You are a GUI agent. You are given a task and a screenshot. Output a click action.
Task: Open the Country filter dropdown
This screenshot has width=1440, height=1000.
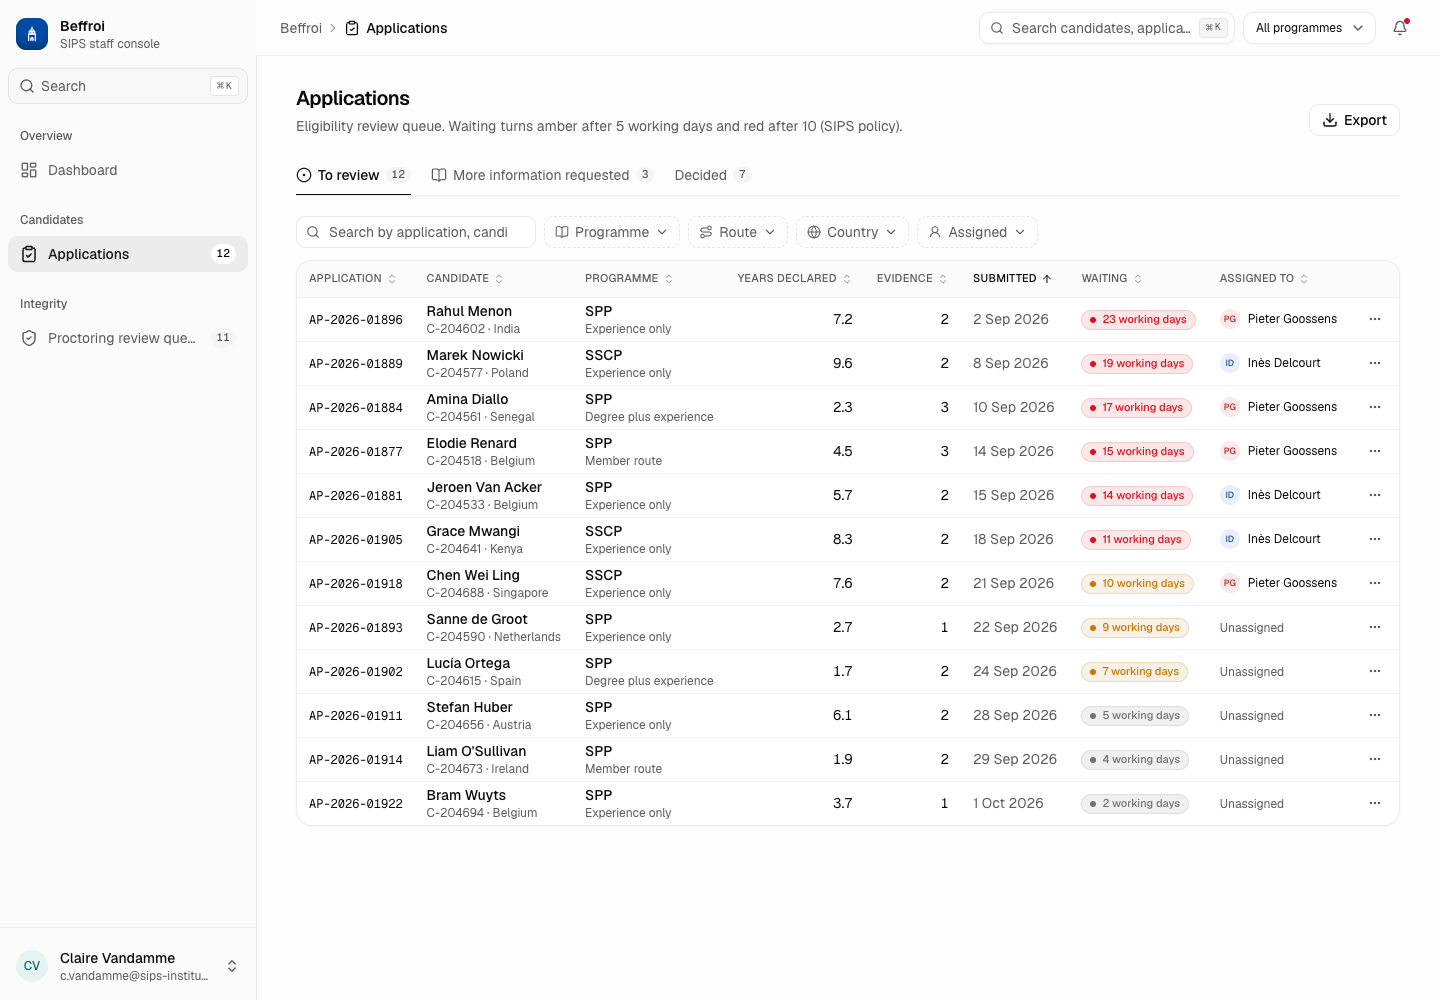pyautogui.click(x=852, y=232)
